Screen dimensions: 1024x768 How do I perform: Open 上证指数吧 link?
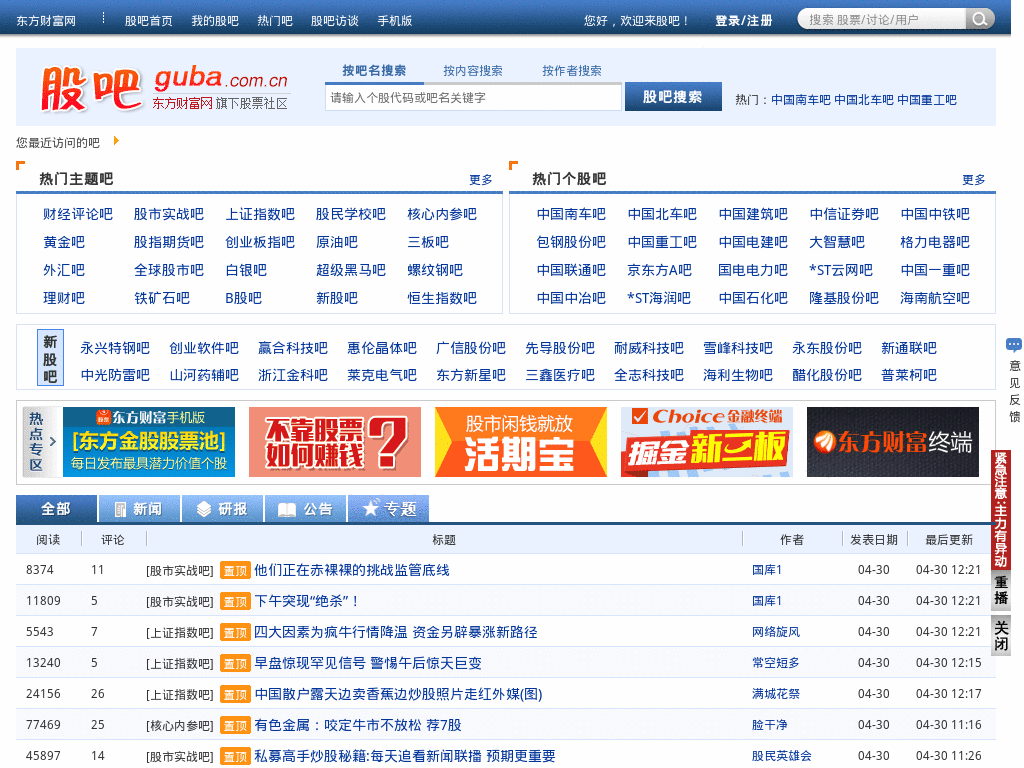260,214
